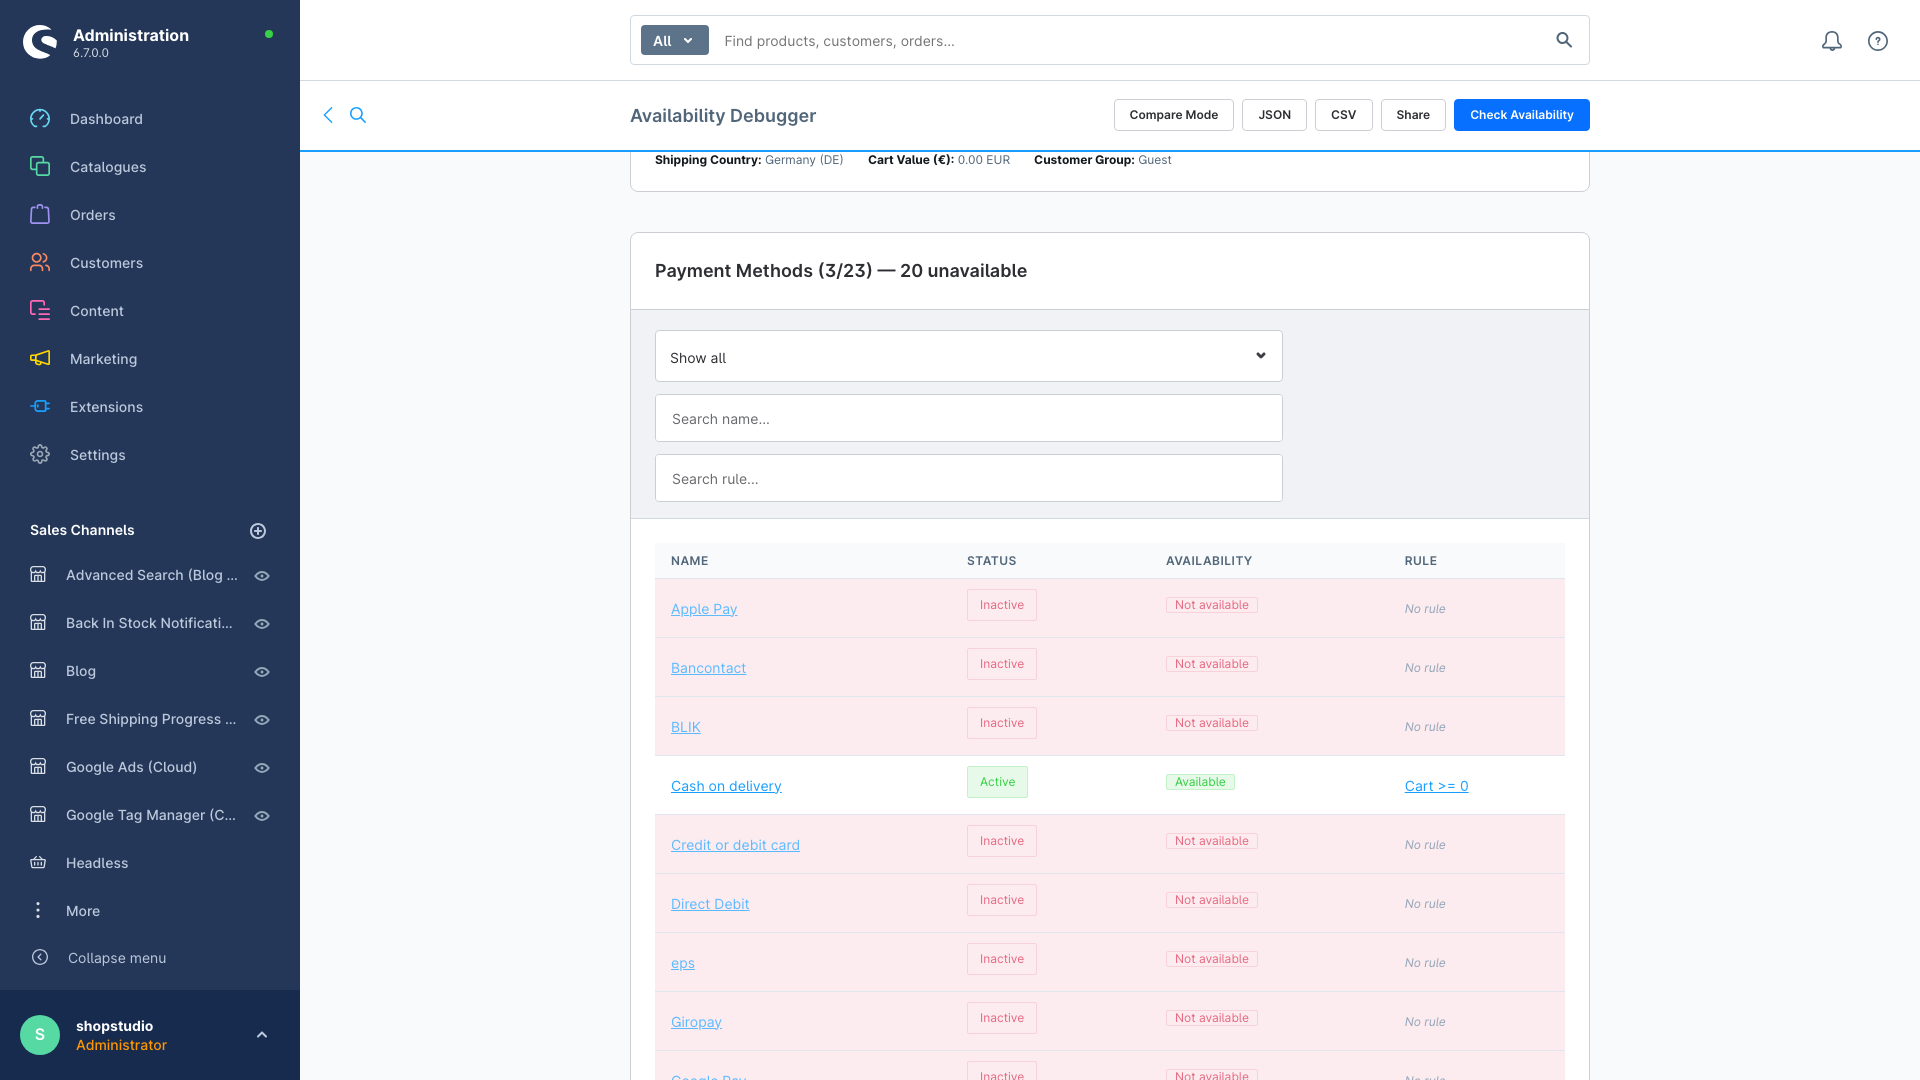Open Dashboard menu item
The image size is (1920, 1080).
point(106,119)
